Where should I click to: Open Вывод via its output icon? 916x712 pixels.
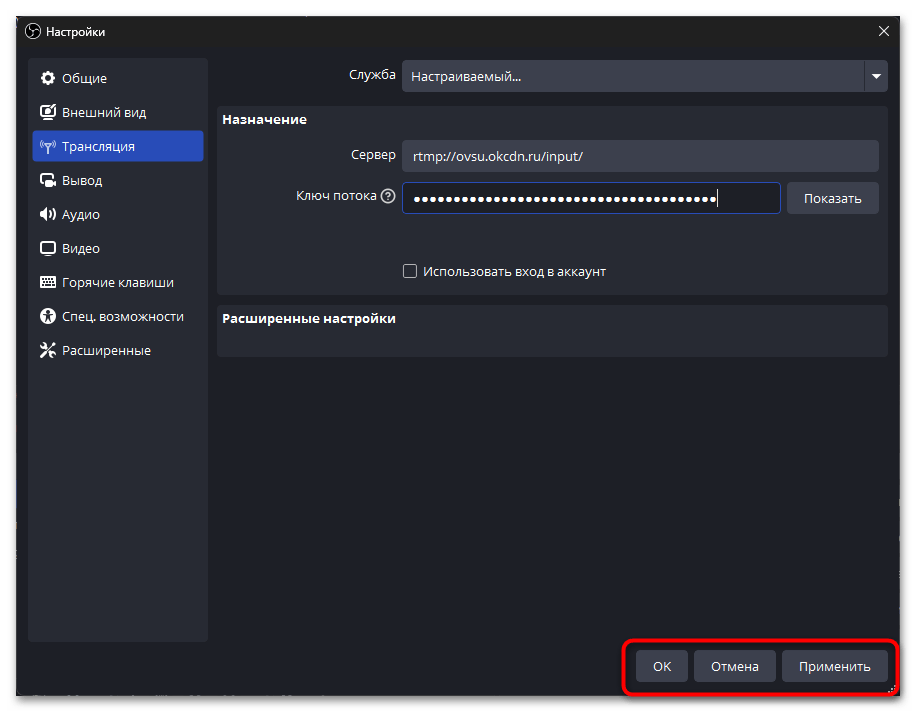47,181
